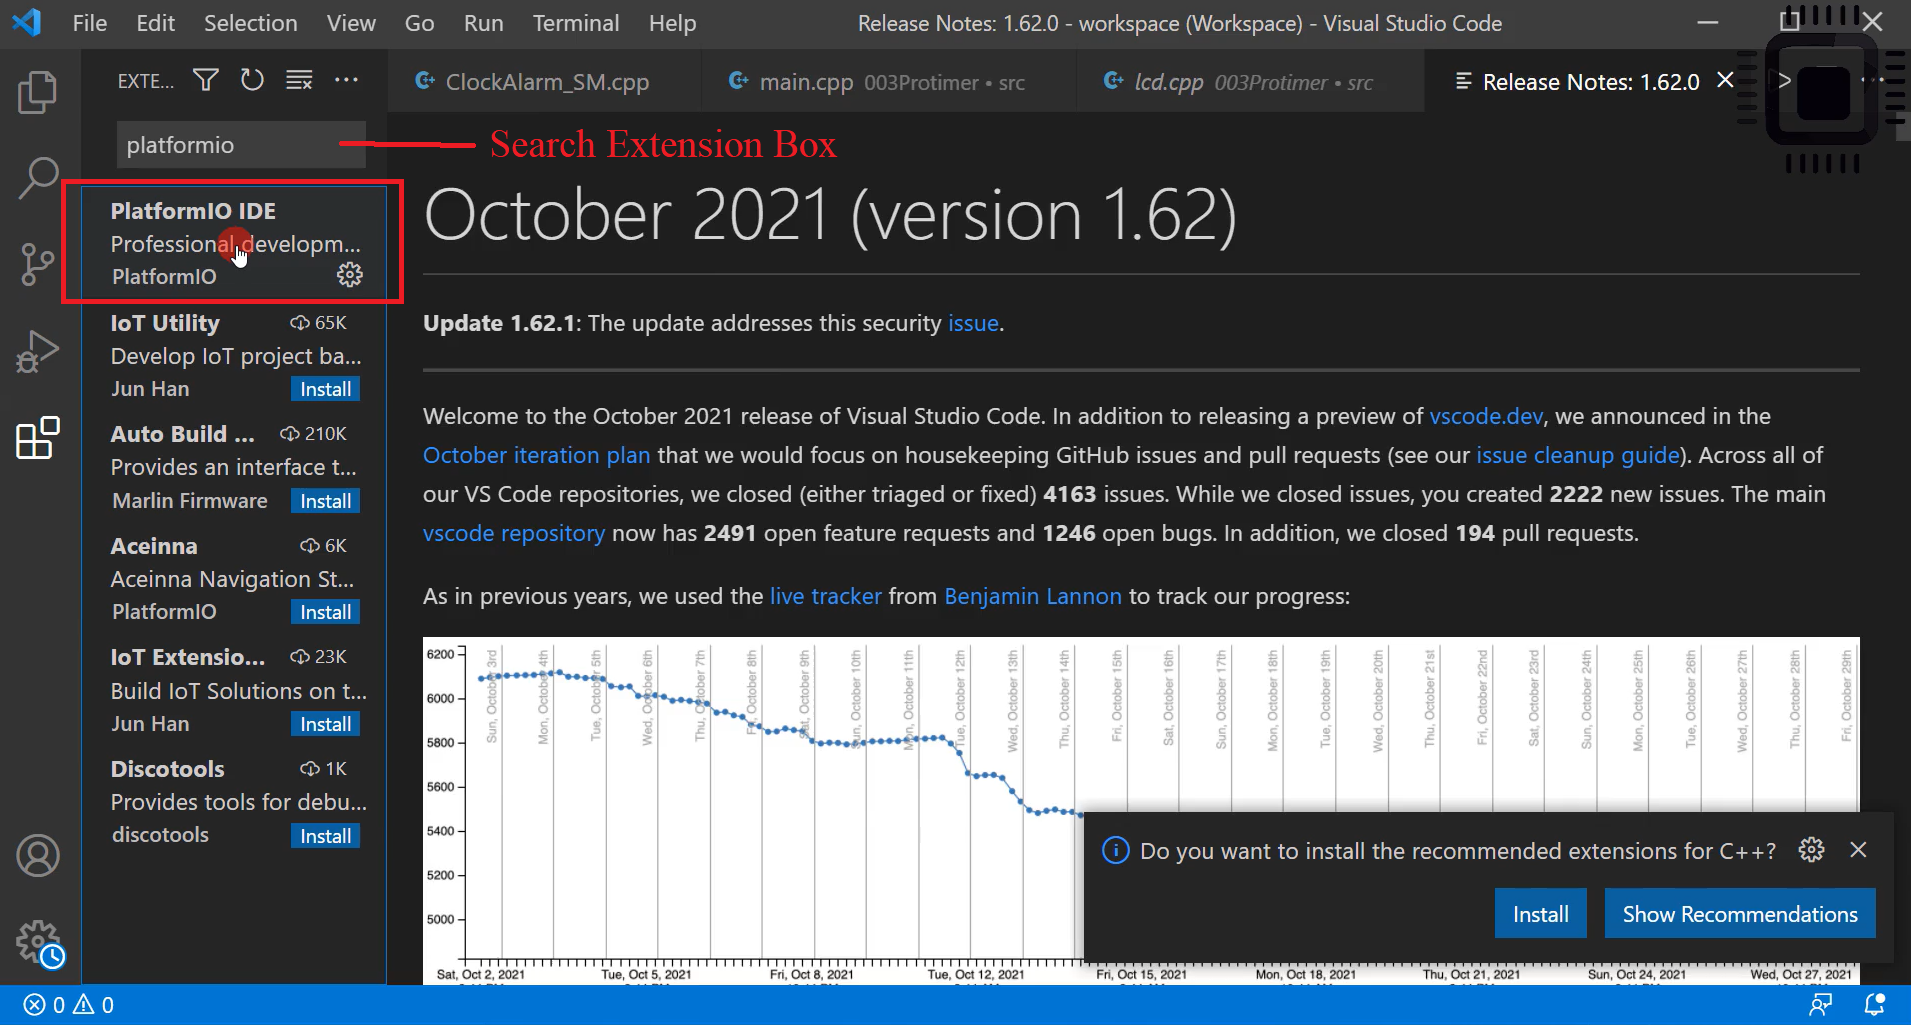This screenshot has width=1911, height=1025.
Task: Open the Manage gear in activity bar
Action: [x=39, y=943]
